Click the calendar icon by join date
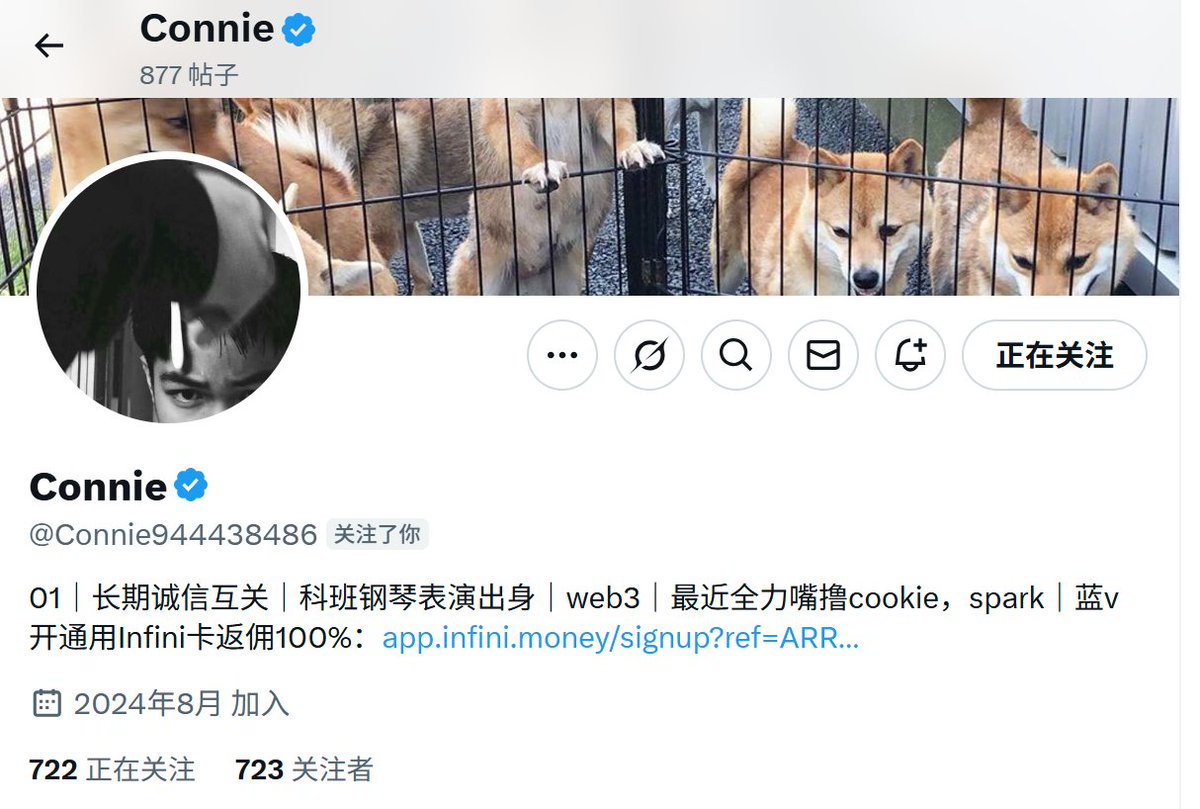This screenshot has height=809, width=1200. tap(47, 703)
